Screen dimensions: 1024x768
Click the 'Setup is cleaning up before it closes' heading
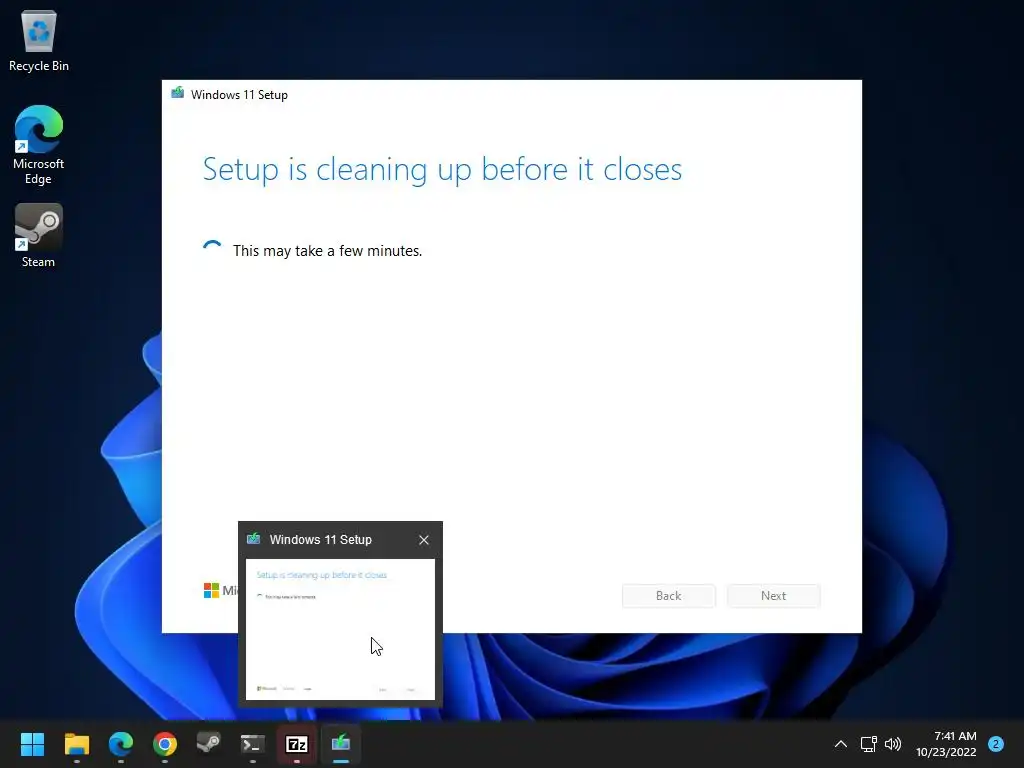[x=442, y=169]
